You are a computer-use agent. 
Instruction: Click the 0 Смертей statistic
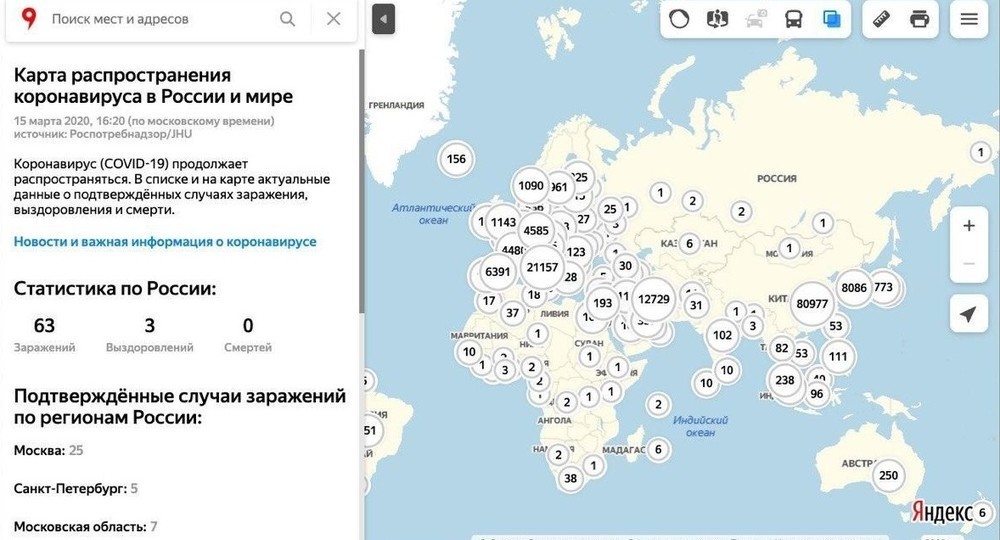247,334
